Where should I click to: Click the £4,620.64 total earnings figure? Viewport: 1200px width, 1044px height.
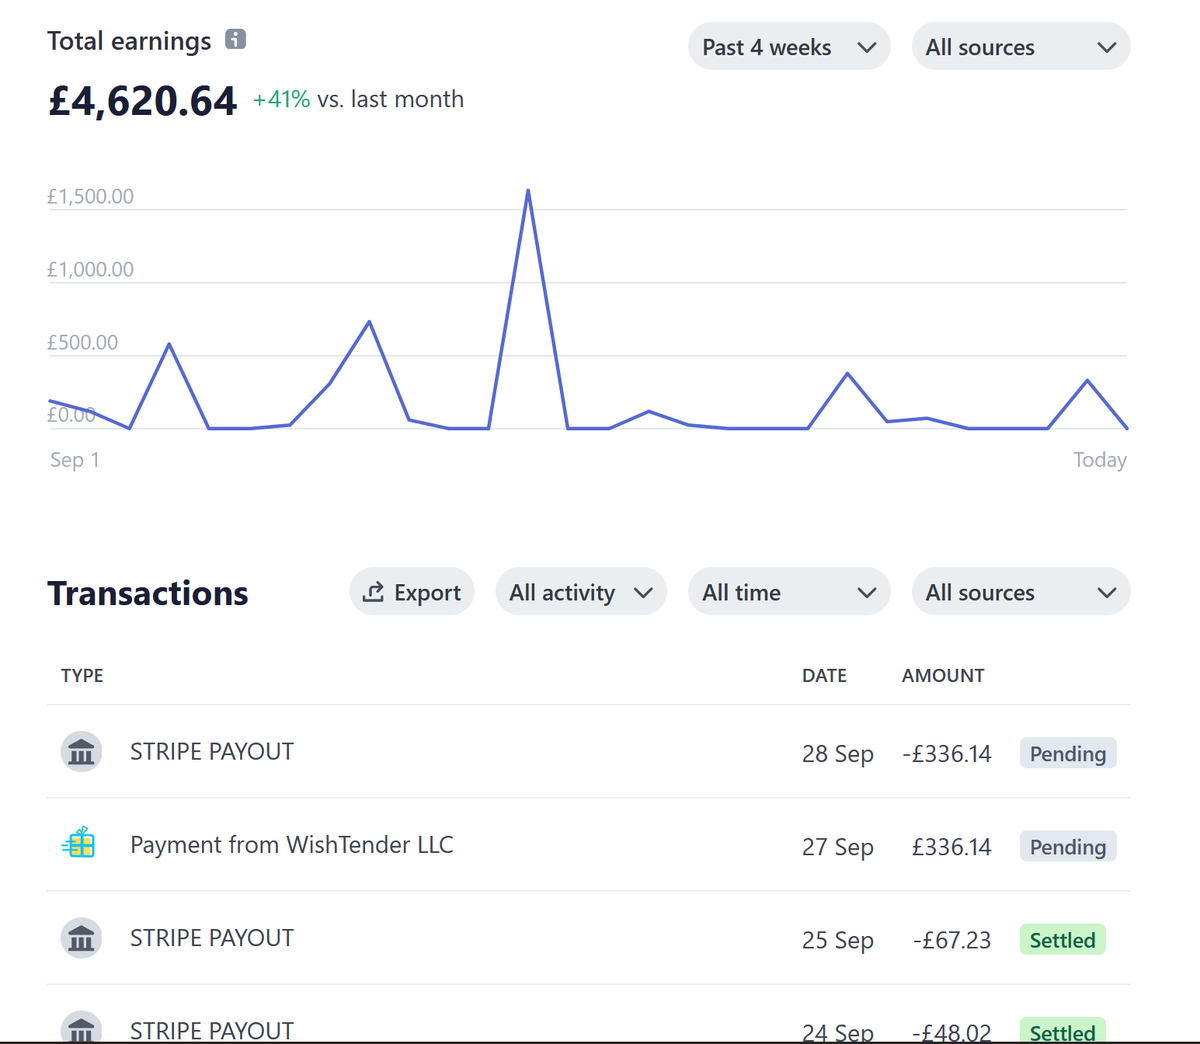click(142, 101)
